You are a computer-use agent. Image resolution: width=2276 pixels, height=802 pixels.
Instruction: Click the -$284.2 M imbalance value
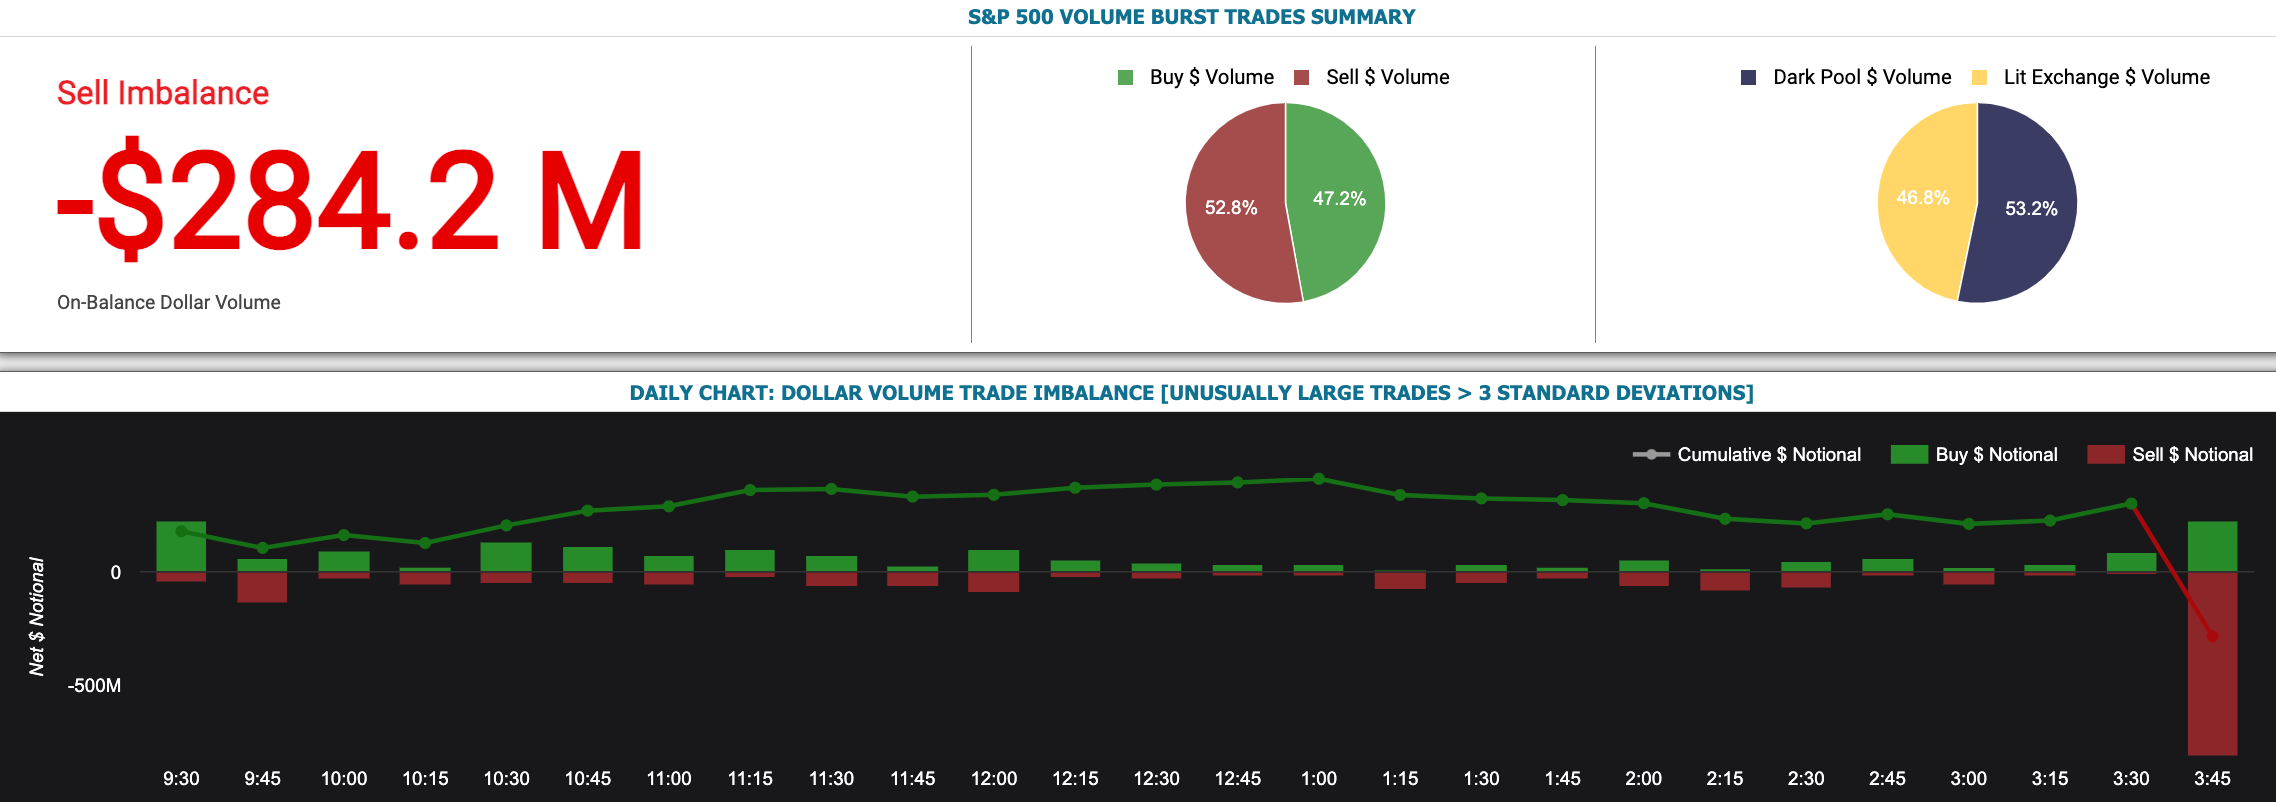(x=350, y=200)
